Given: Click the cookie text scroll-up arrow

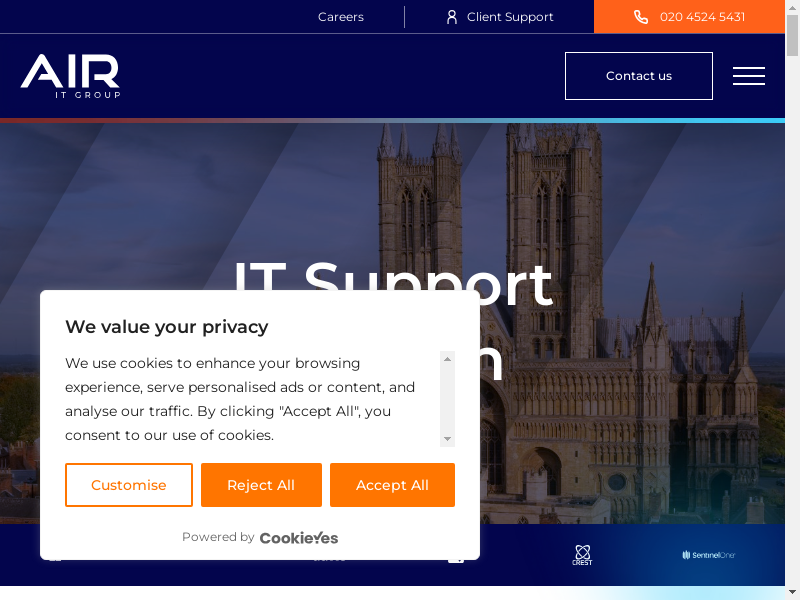Looking at the screenshot, I should 447,359.
